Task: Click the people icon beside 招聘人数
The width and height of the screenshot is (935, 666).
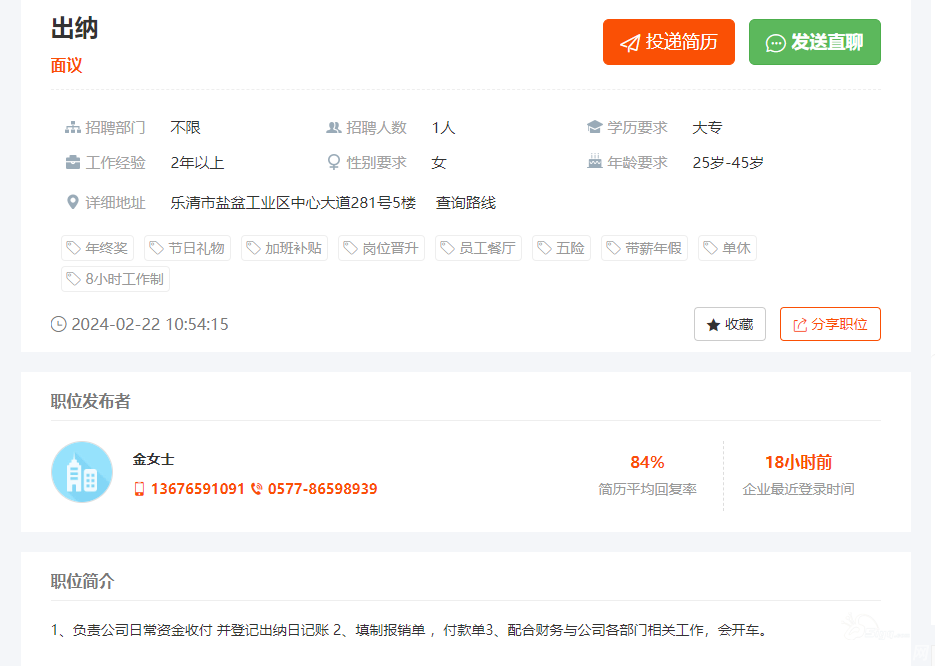Action: coord(334,128)
